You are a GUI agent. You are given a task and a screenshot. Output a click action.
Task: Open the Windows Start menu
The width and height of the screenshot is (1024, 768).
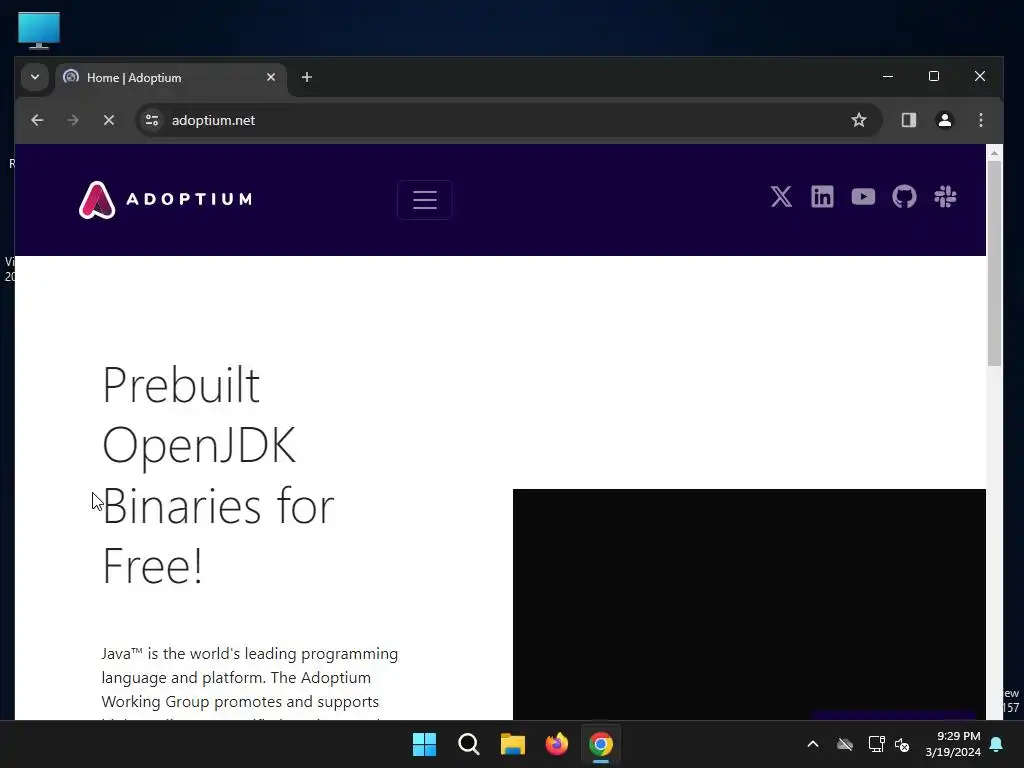(424, 744)
